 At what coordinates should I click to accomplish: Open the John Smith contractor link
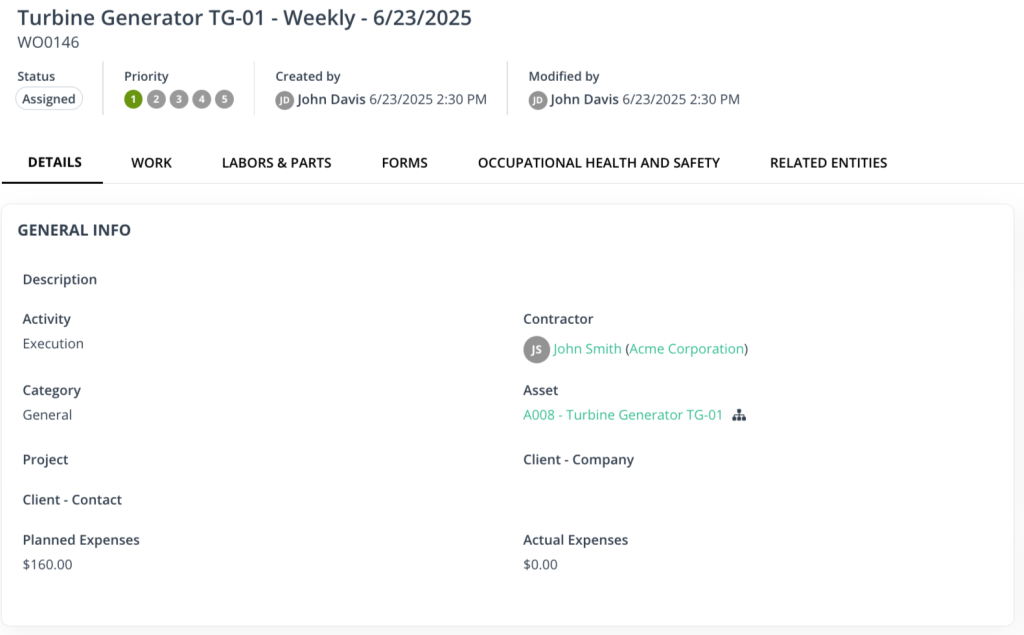(x=585, y=349)
